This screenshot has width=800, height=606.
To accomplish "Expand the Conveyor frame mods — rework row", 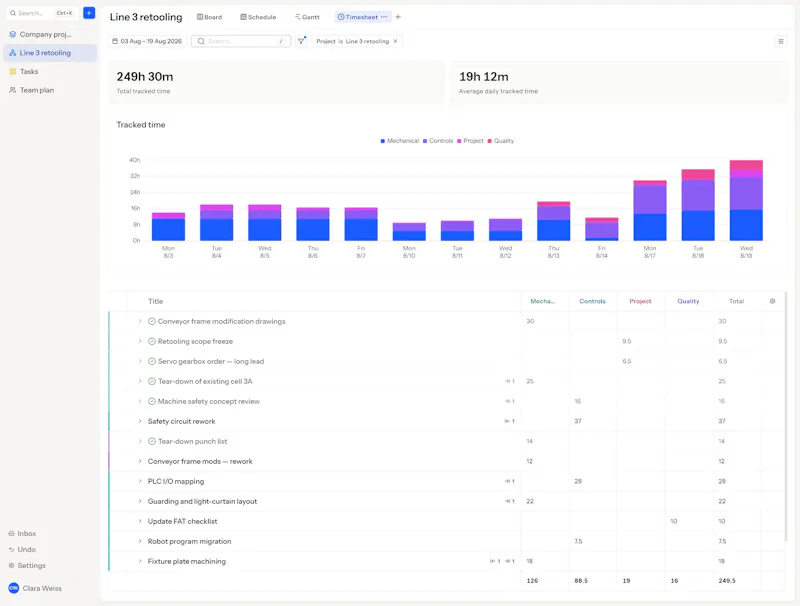I will click(x=140, y=461).
